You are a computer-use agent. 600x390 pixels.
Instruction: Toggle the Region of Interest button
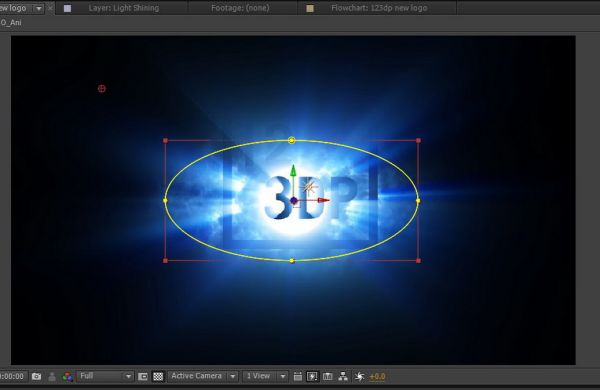coord(143,377)
